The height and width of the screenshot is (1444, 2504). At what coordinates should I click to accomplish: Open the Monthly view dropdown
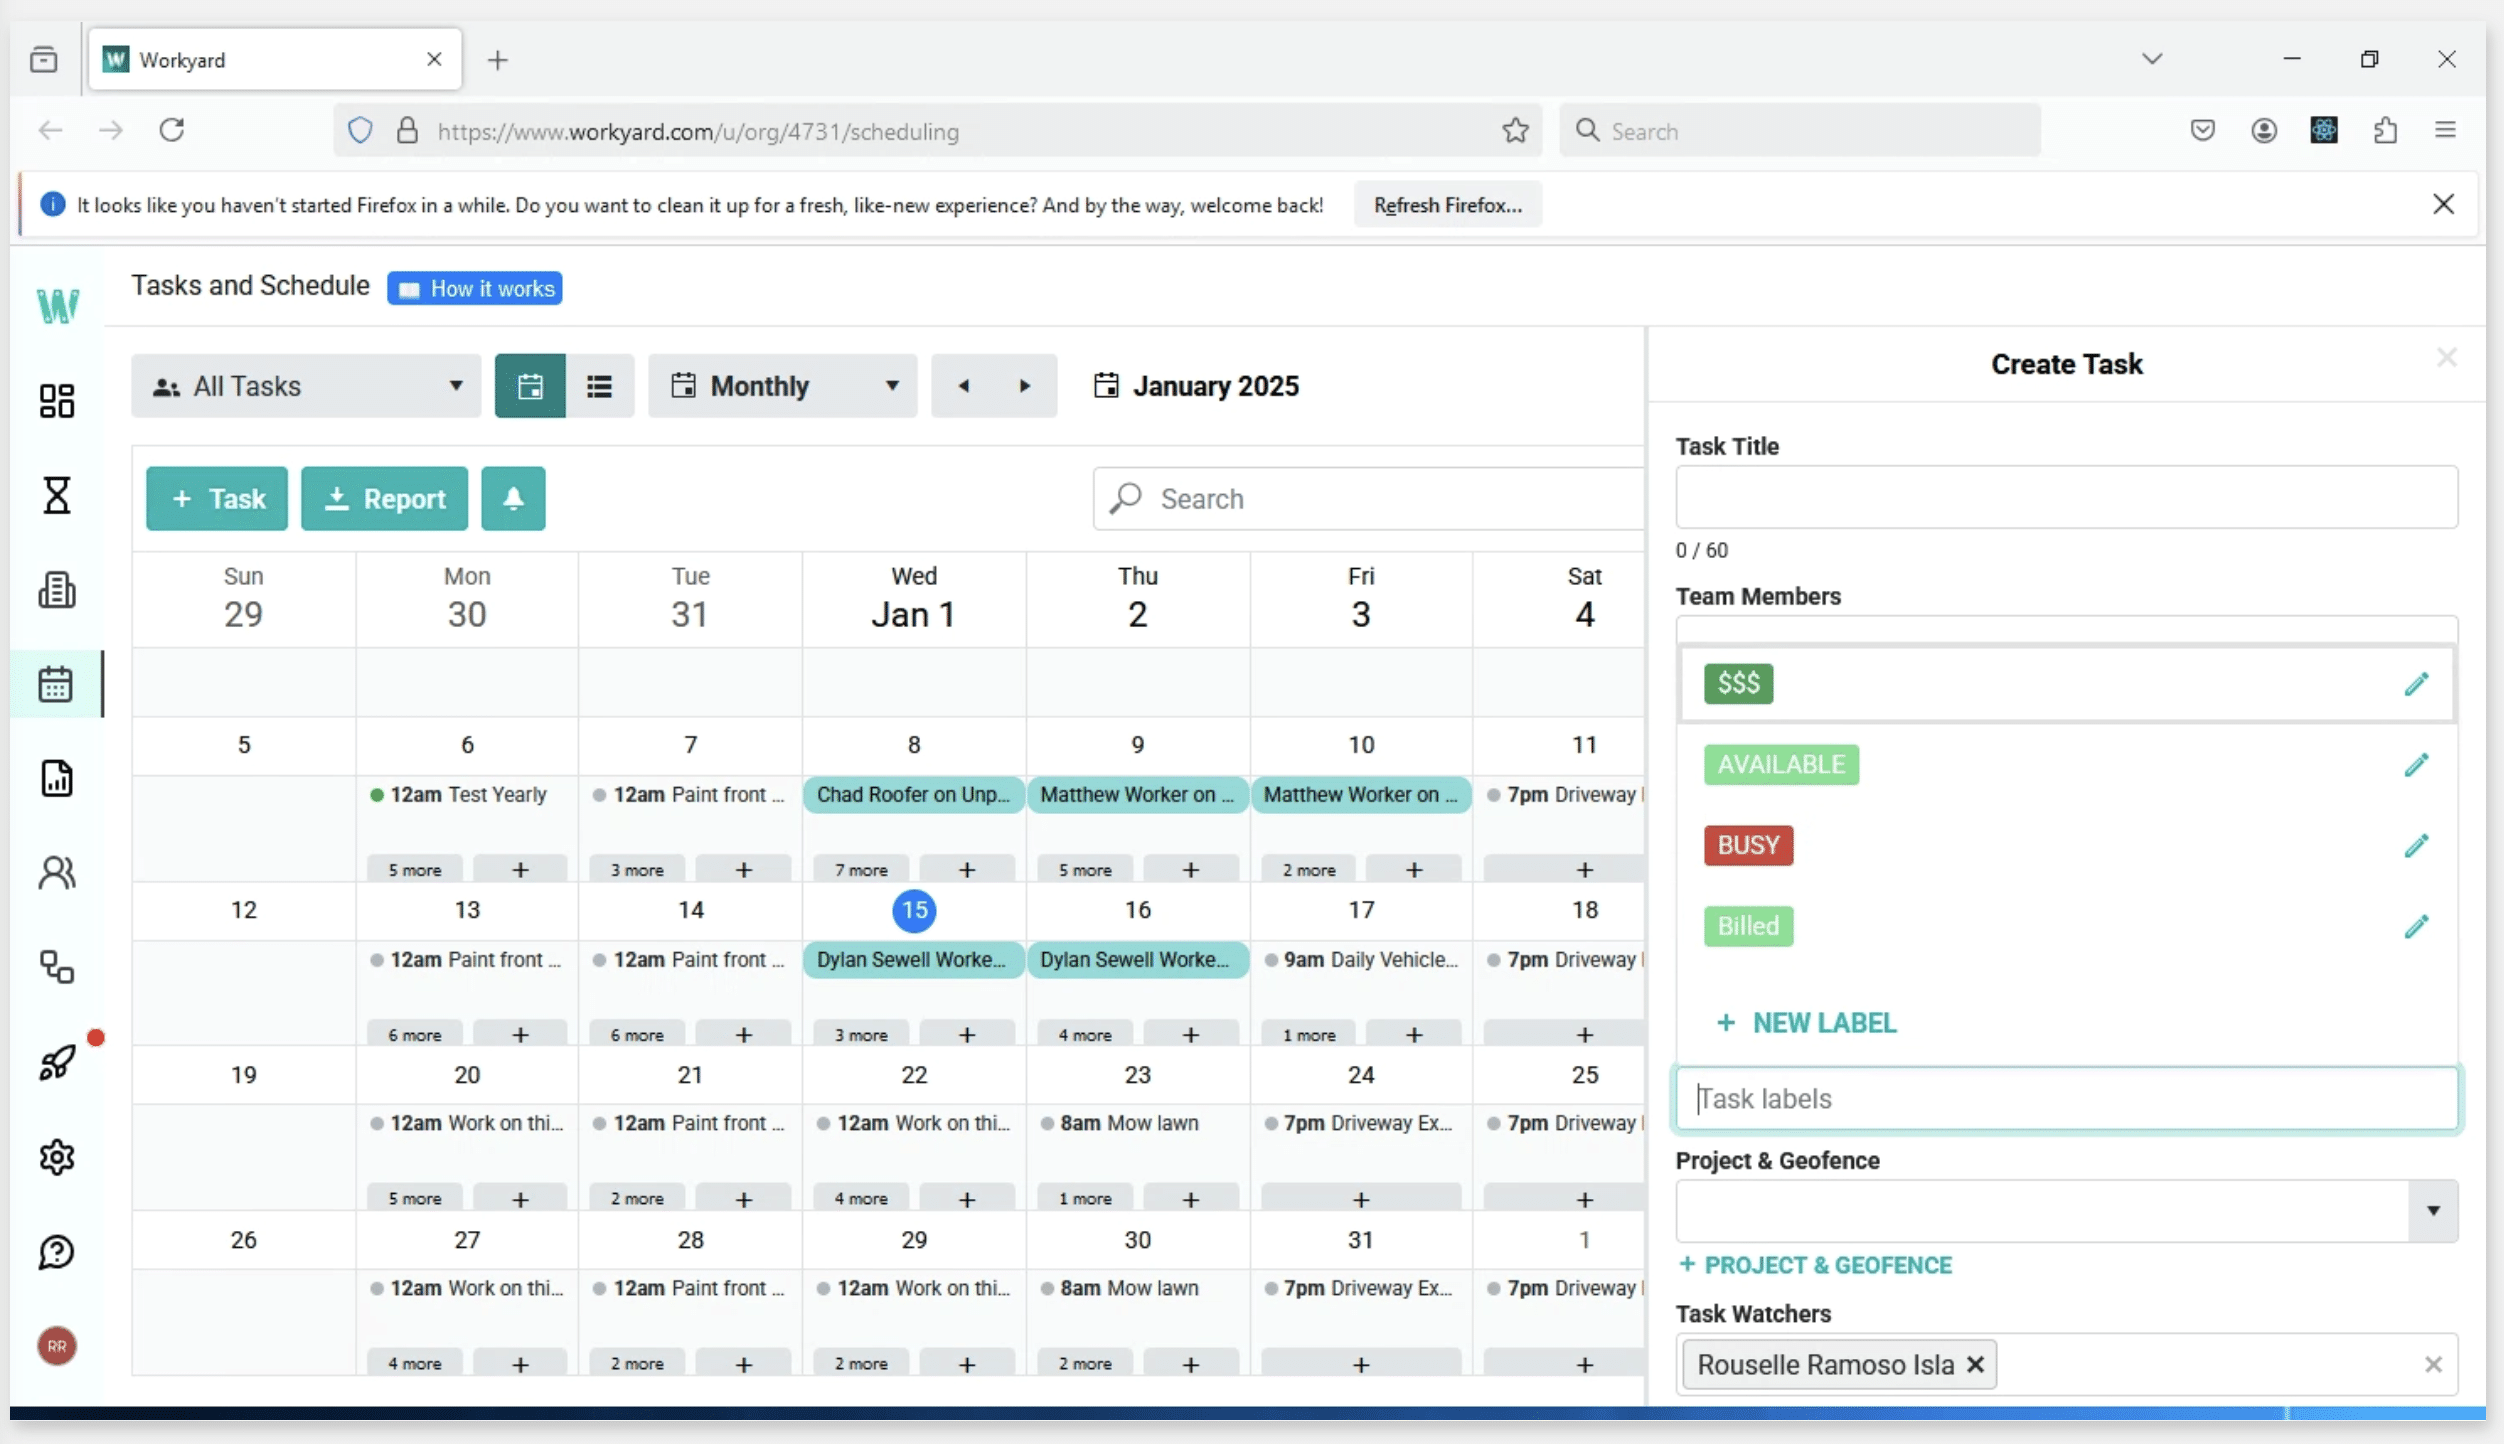tap(782, 386)
